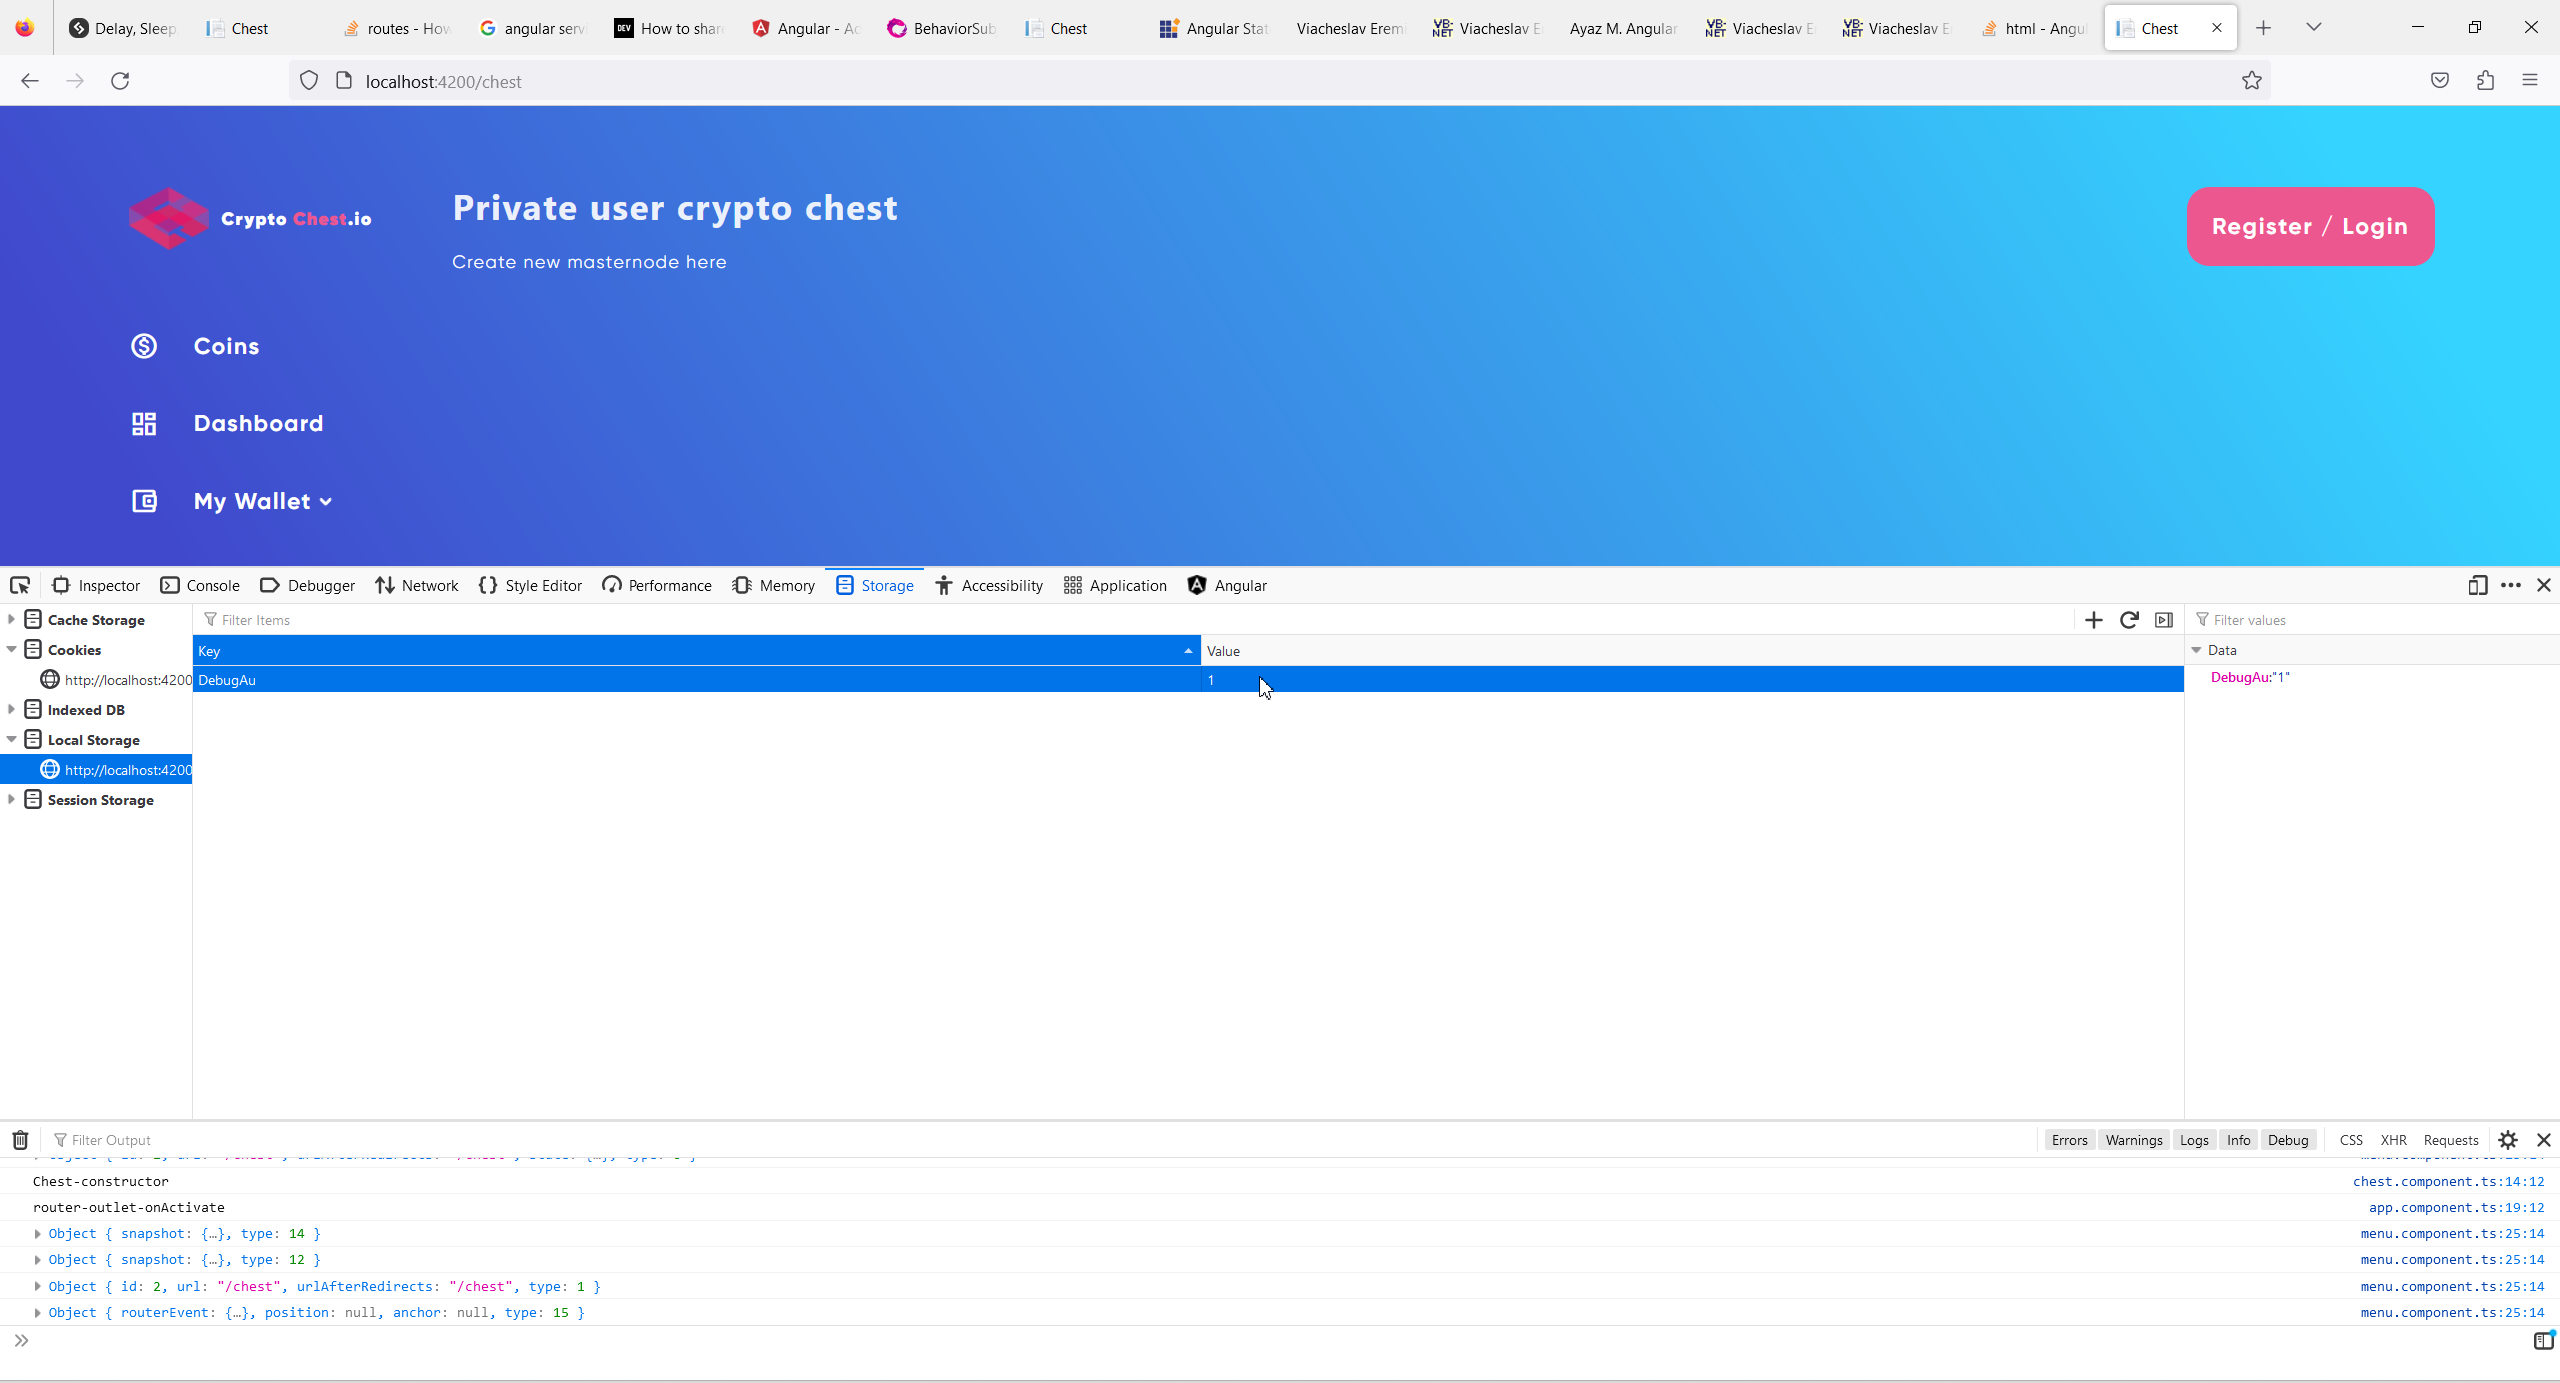Open the extensions puzzle icon

pos(2485,81)
